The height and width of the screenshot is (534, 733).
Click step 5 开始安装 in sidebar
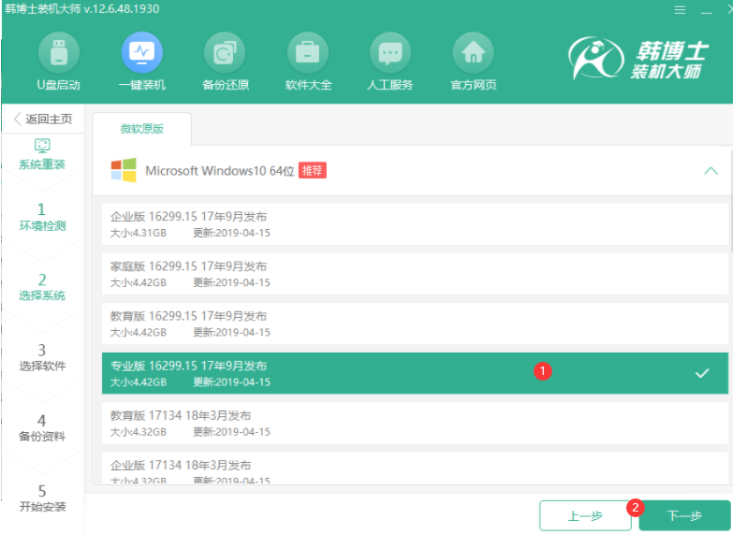[x=42, y=498]
